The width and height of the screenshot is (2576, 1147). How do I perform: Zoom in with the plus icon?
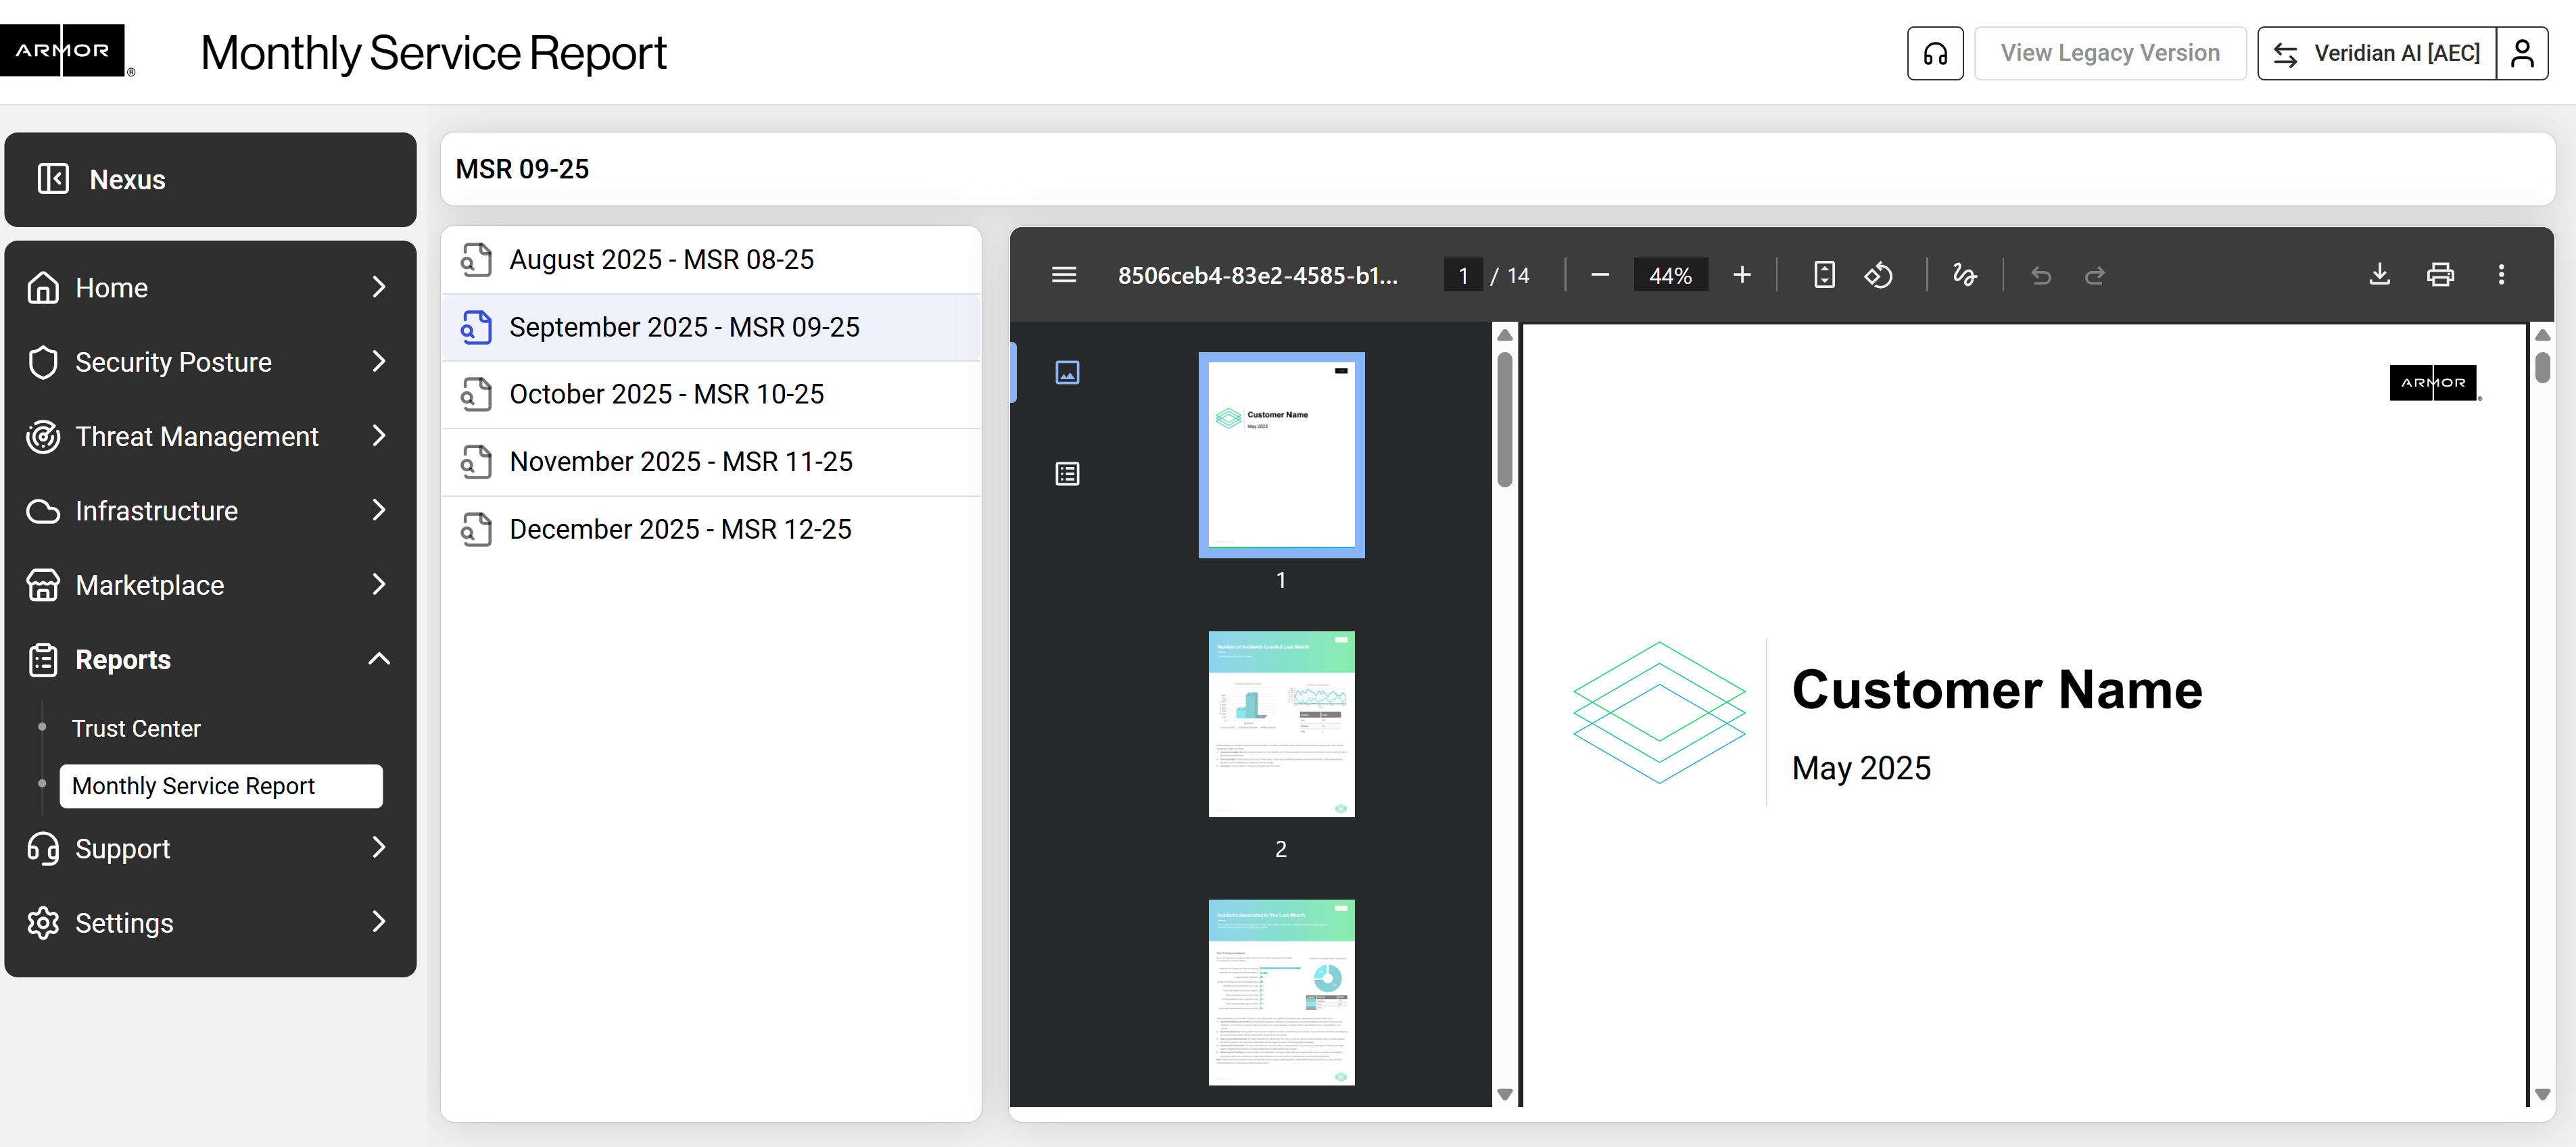click(x=1742, y=275)
